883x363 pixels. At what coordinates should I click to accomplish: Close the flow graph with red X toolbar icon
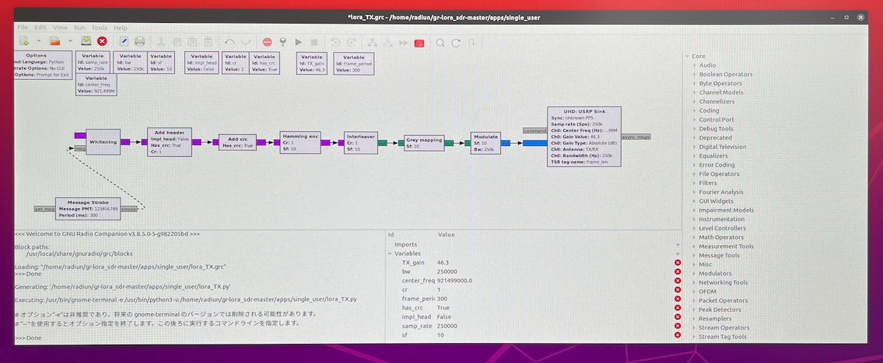click(102, 41)
